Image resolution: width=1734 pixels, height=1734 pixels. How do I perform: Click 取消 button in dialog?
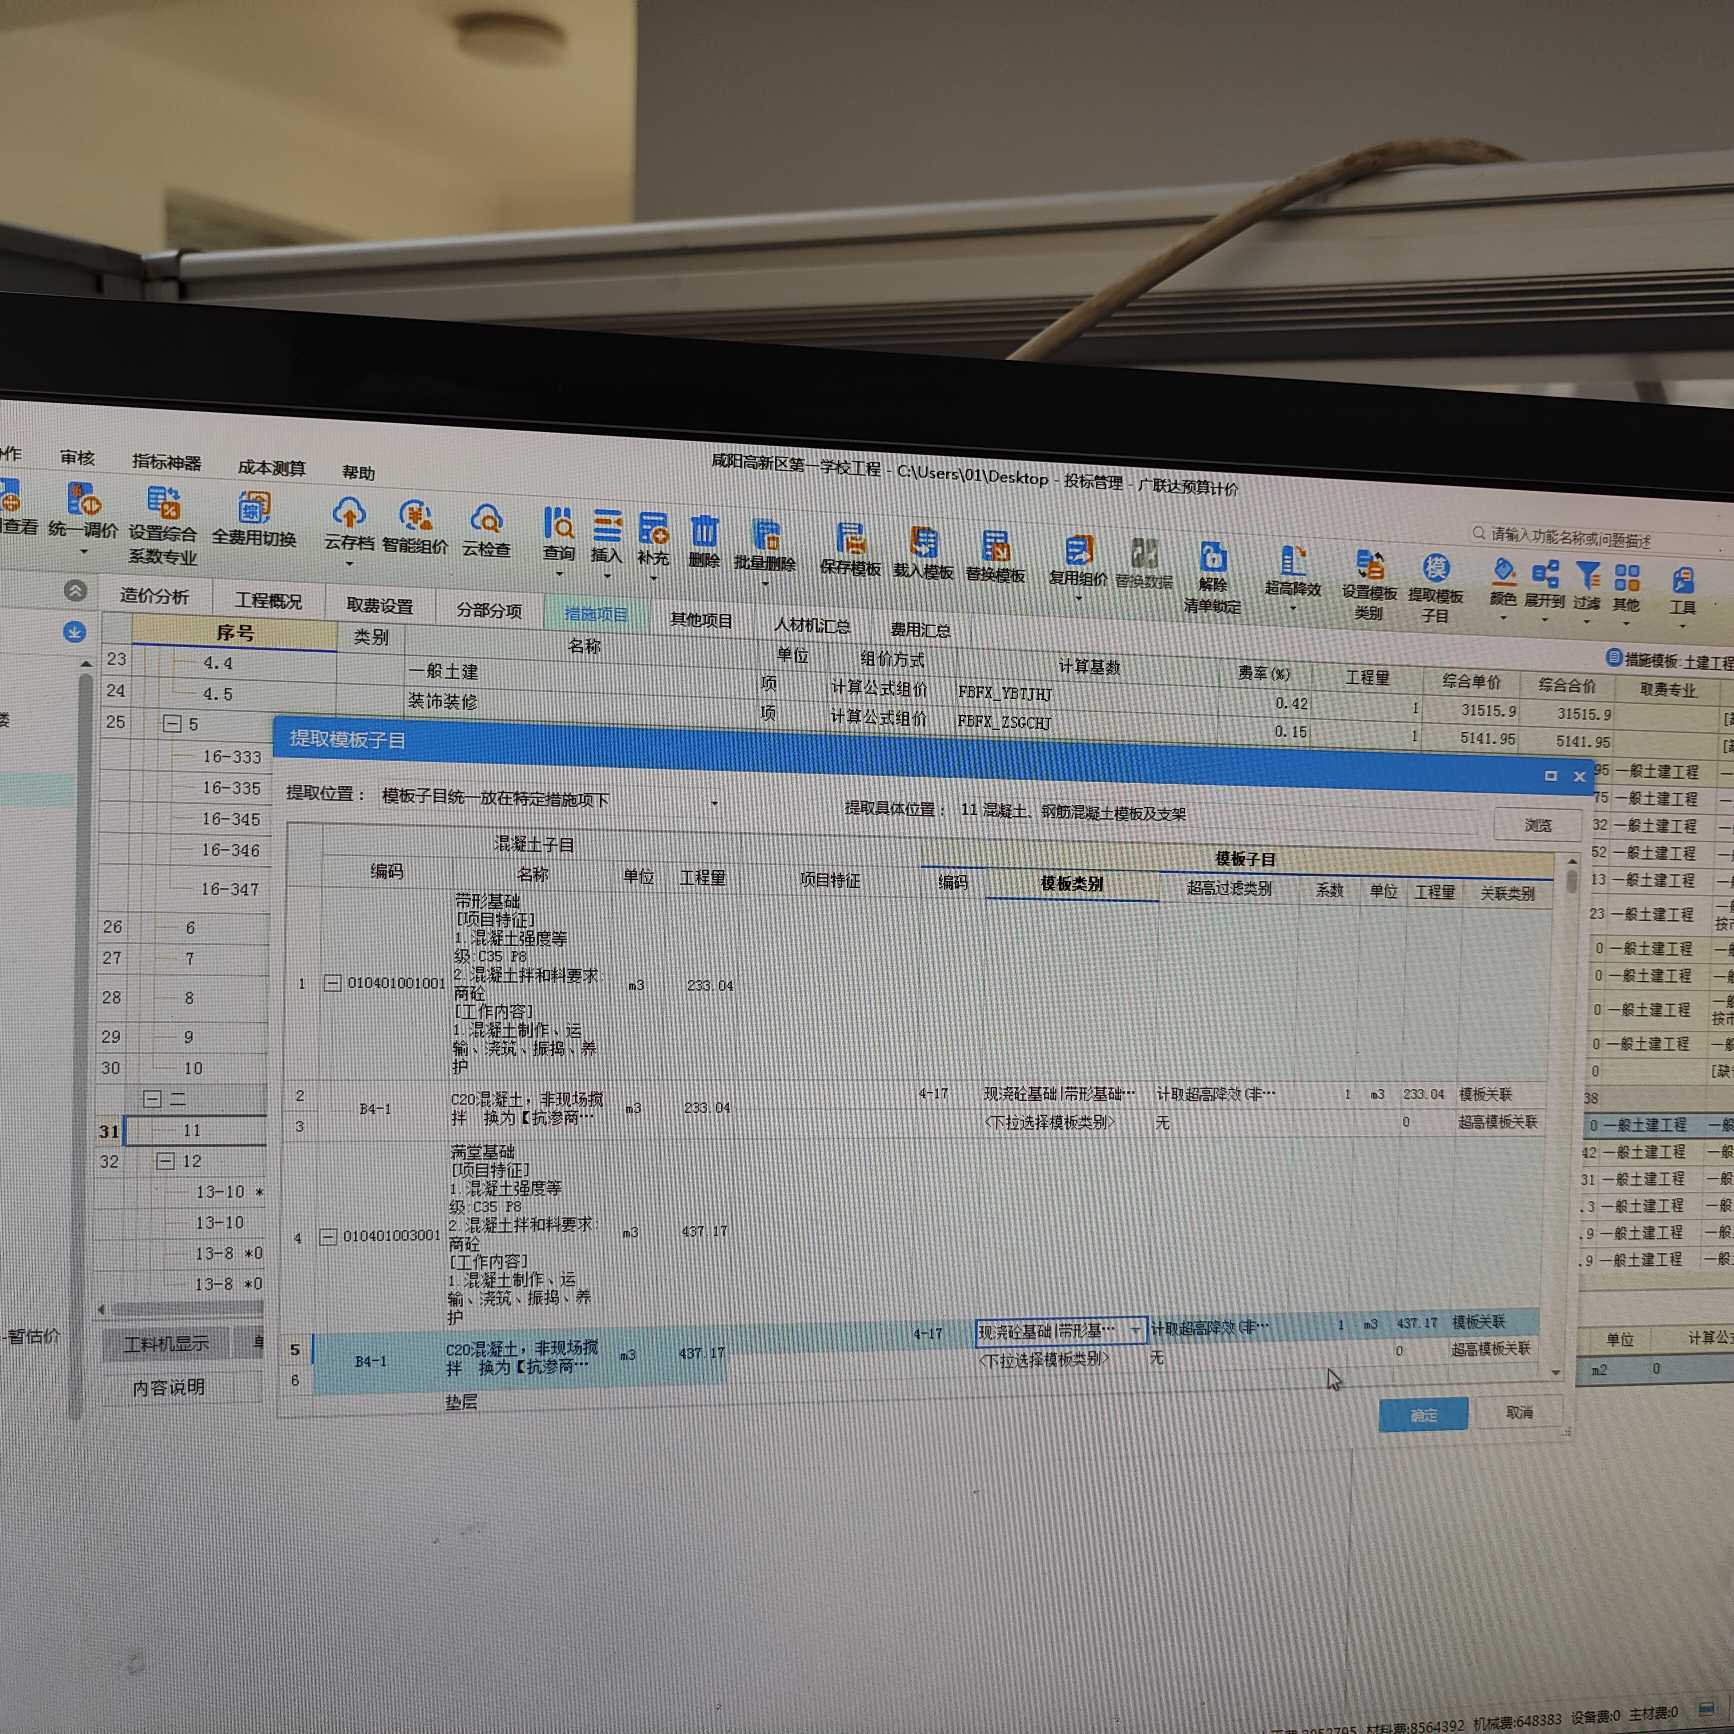click(x=1519, y=1412)
